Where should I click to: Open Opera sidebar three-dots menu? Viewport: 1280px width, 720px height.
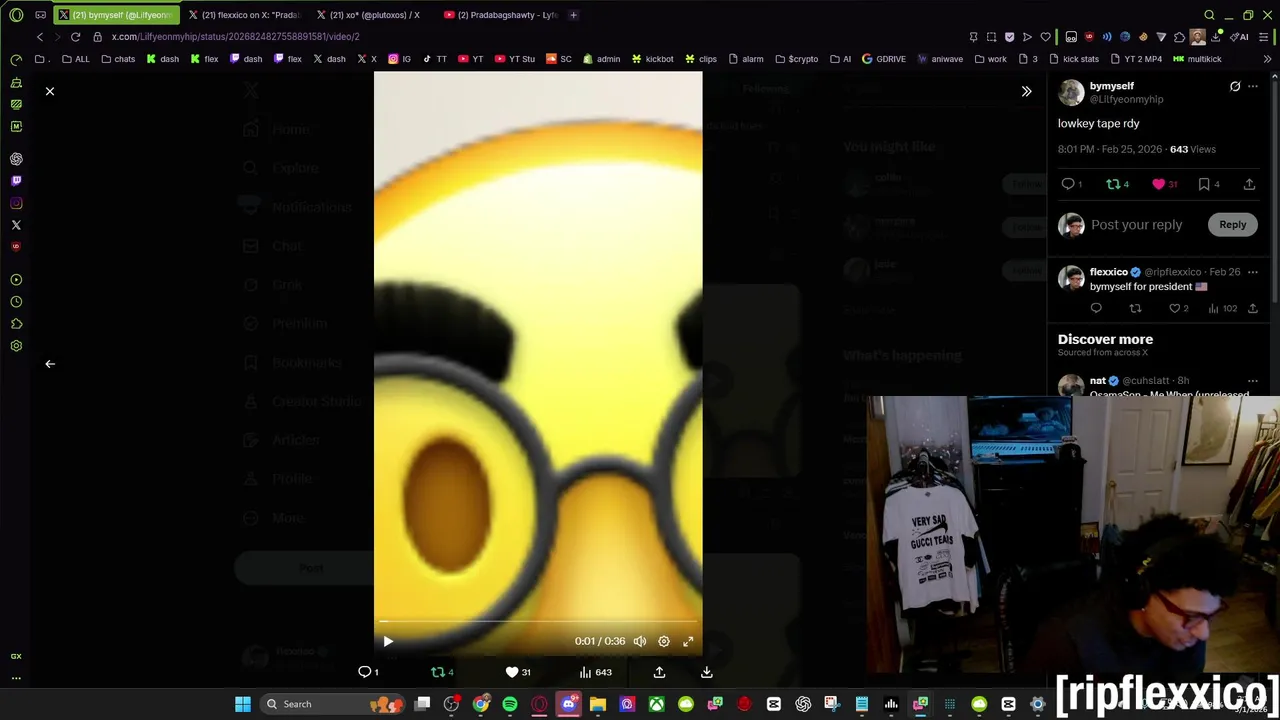coord(16,678)
